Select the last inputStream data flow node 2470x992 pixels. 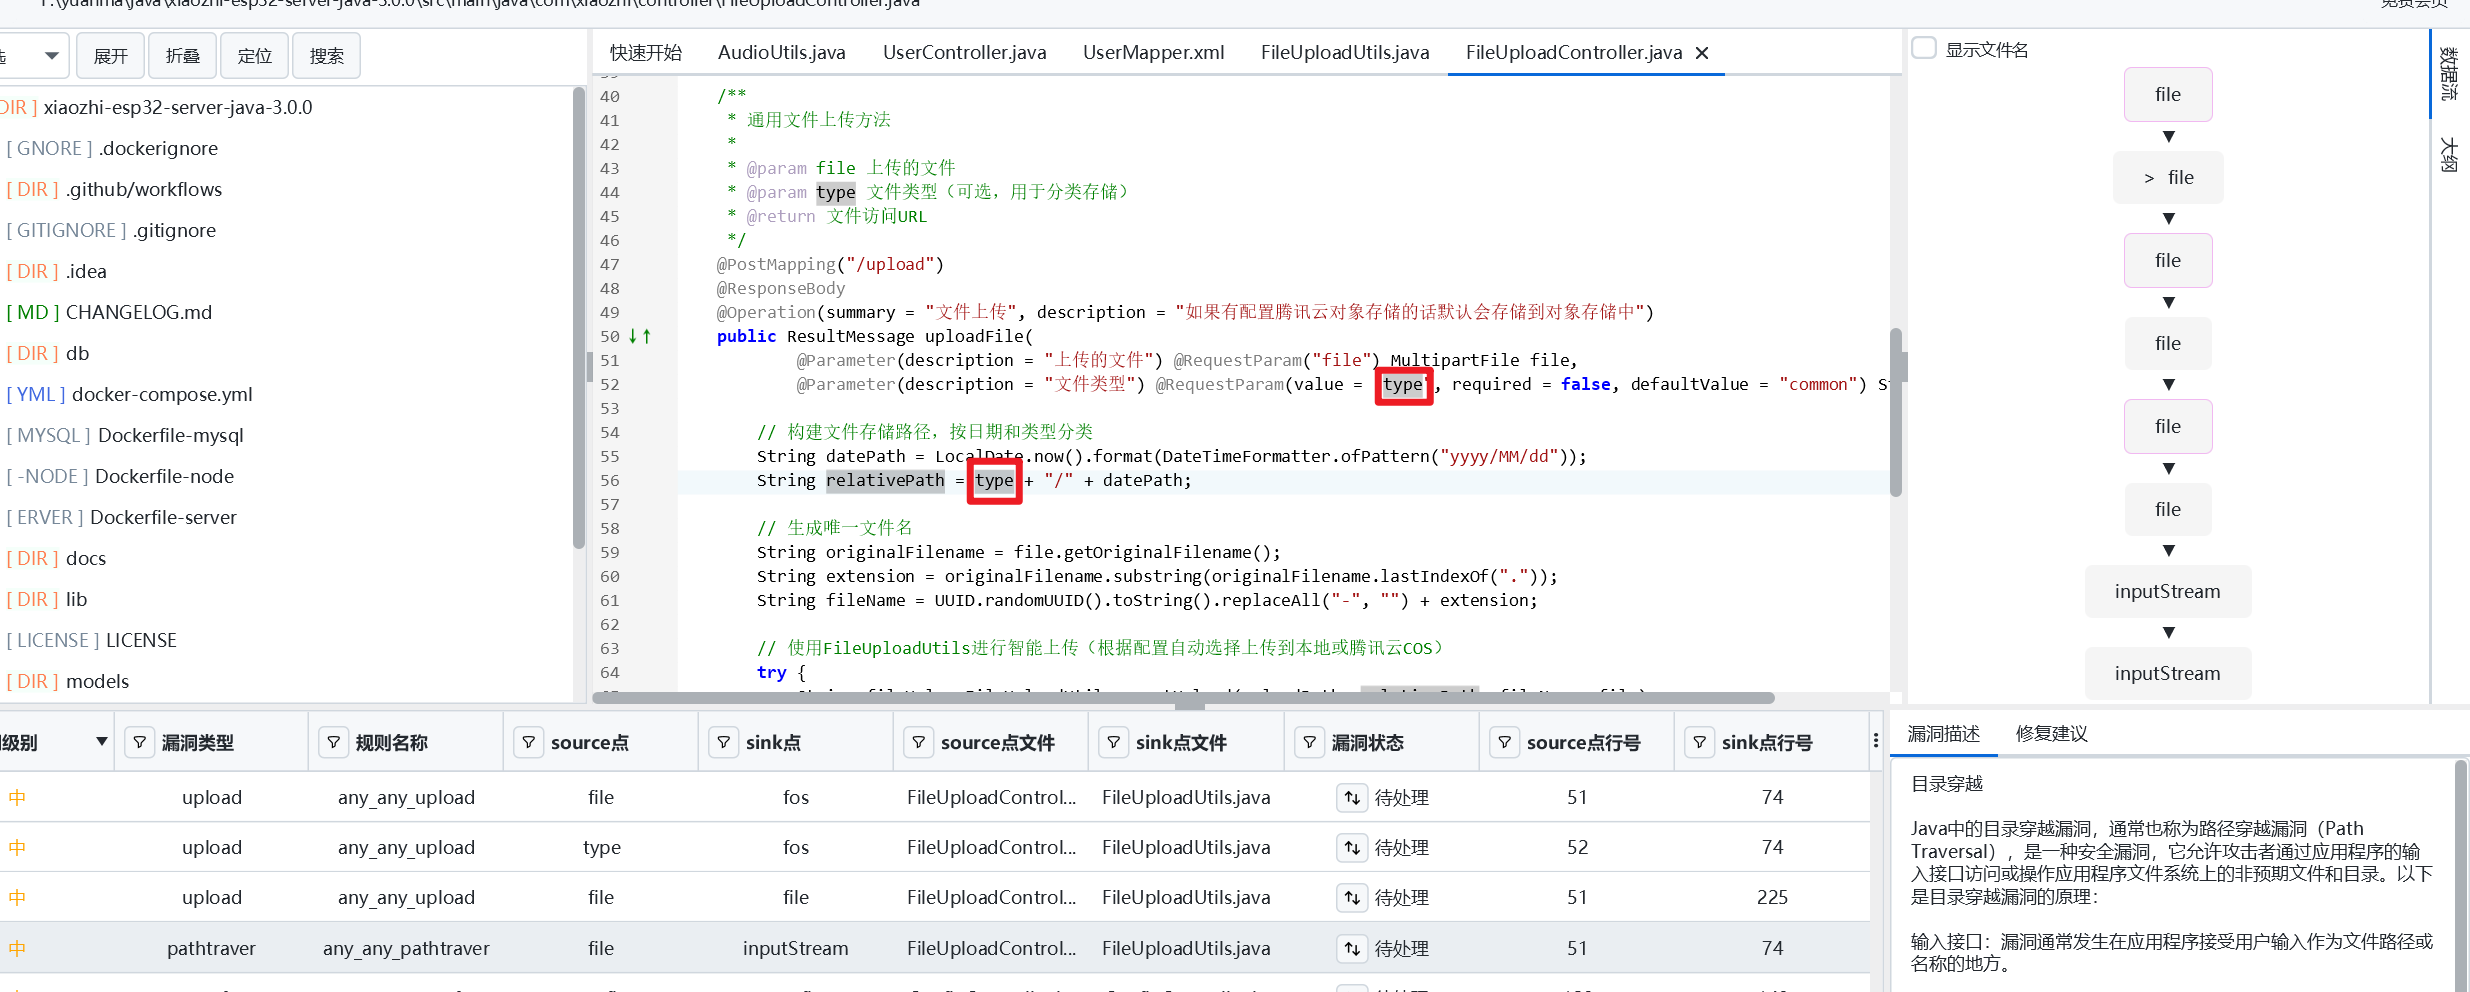tap(2168, 674)
